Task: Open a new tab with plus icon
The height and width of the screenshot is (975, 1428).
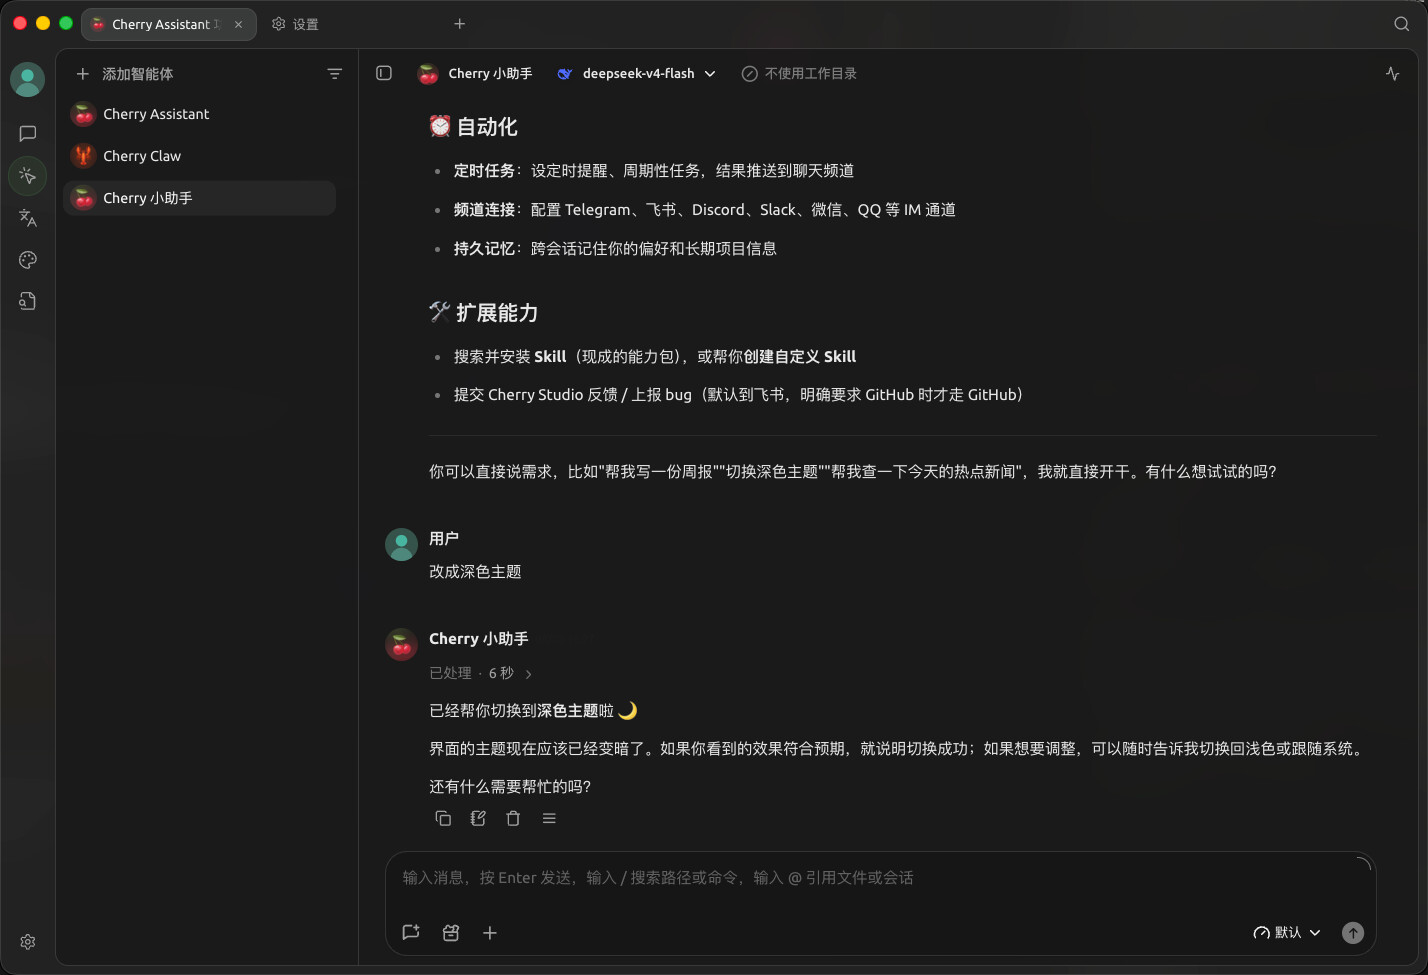Action: 460,24
